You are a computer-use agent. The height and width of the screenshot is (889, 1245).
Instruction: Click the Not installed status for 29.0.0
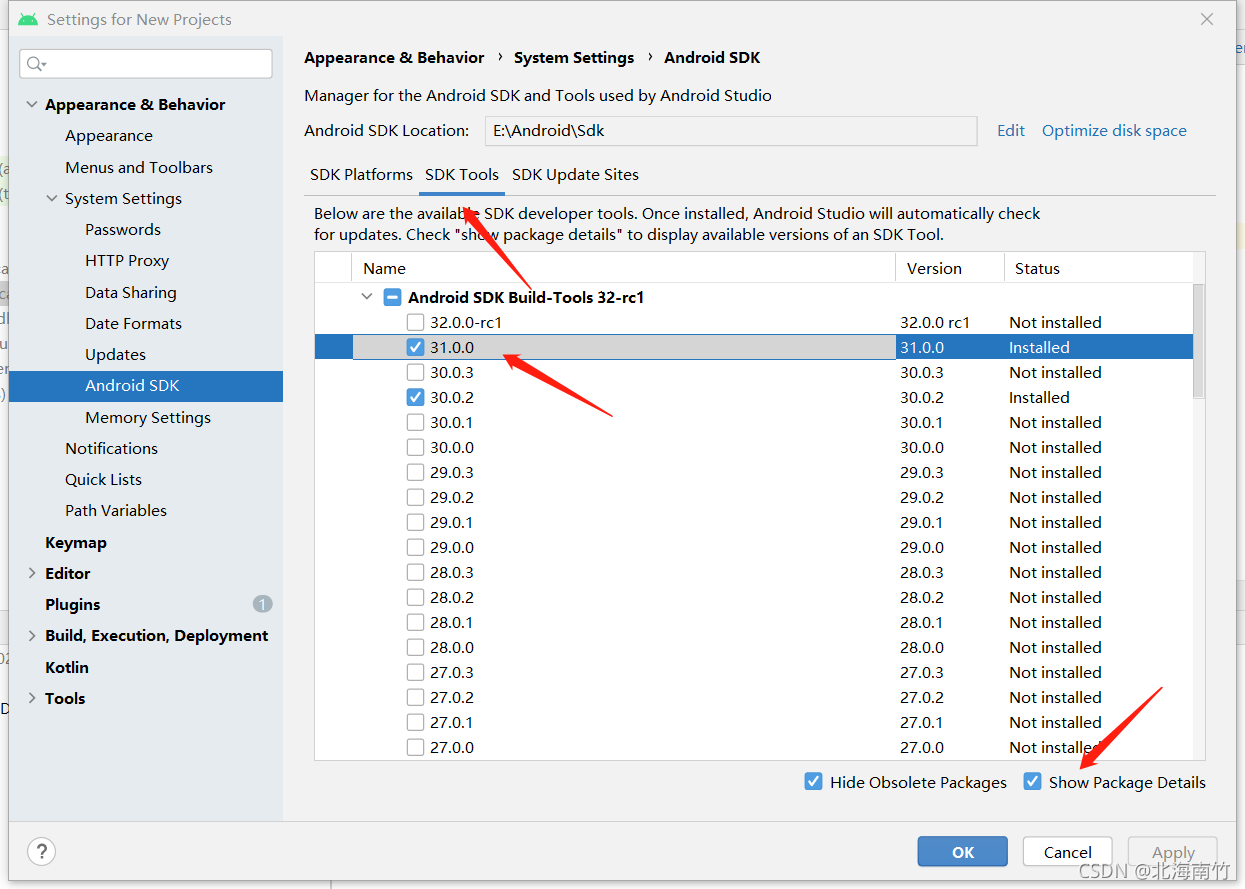1055,547
